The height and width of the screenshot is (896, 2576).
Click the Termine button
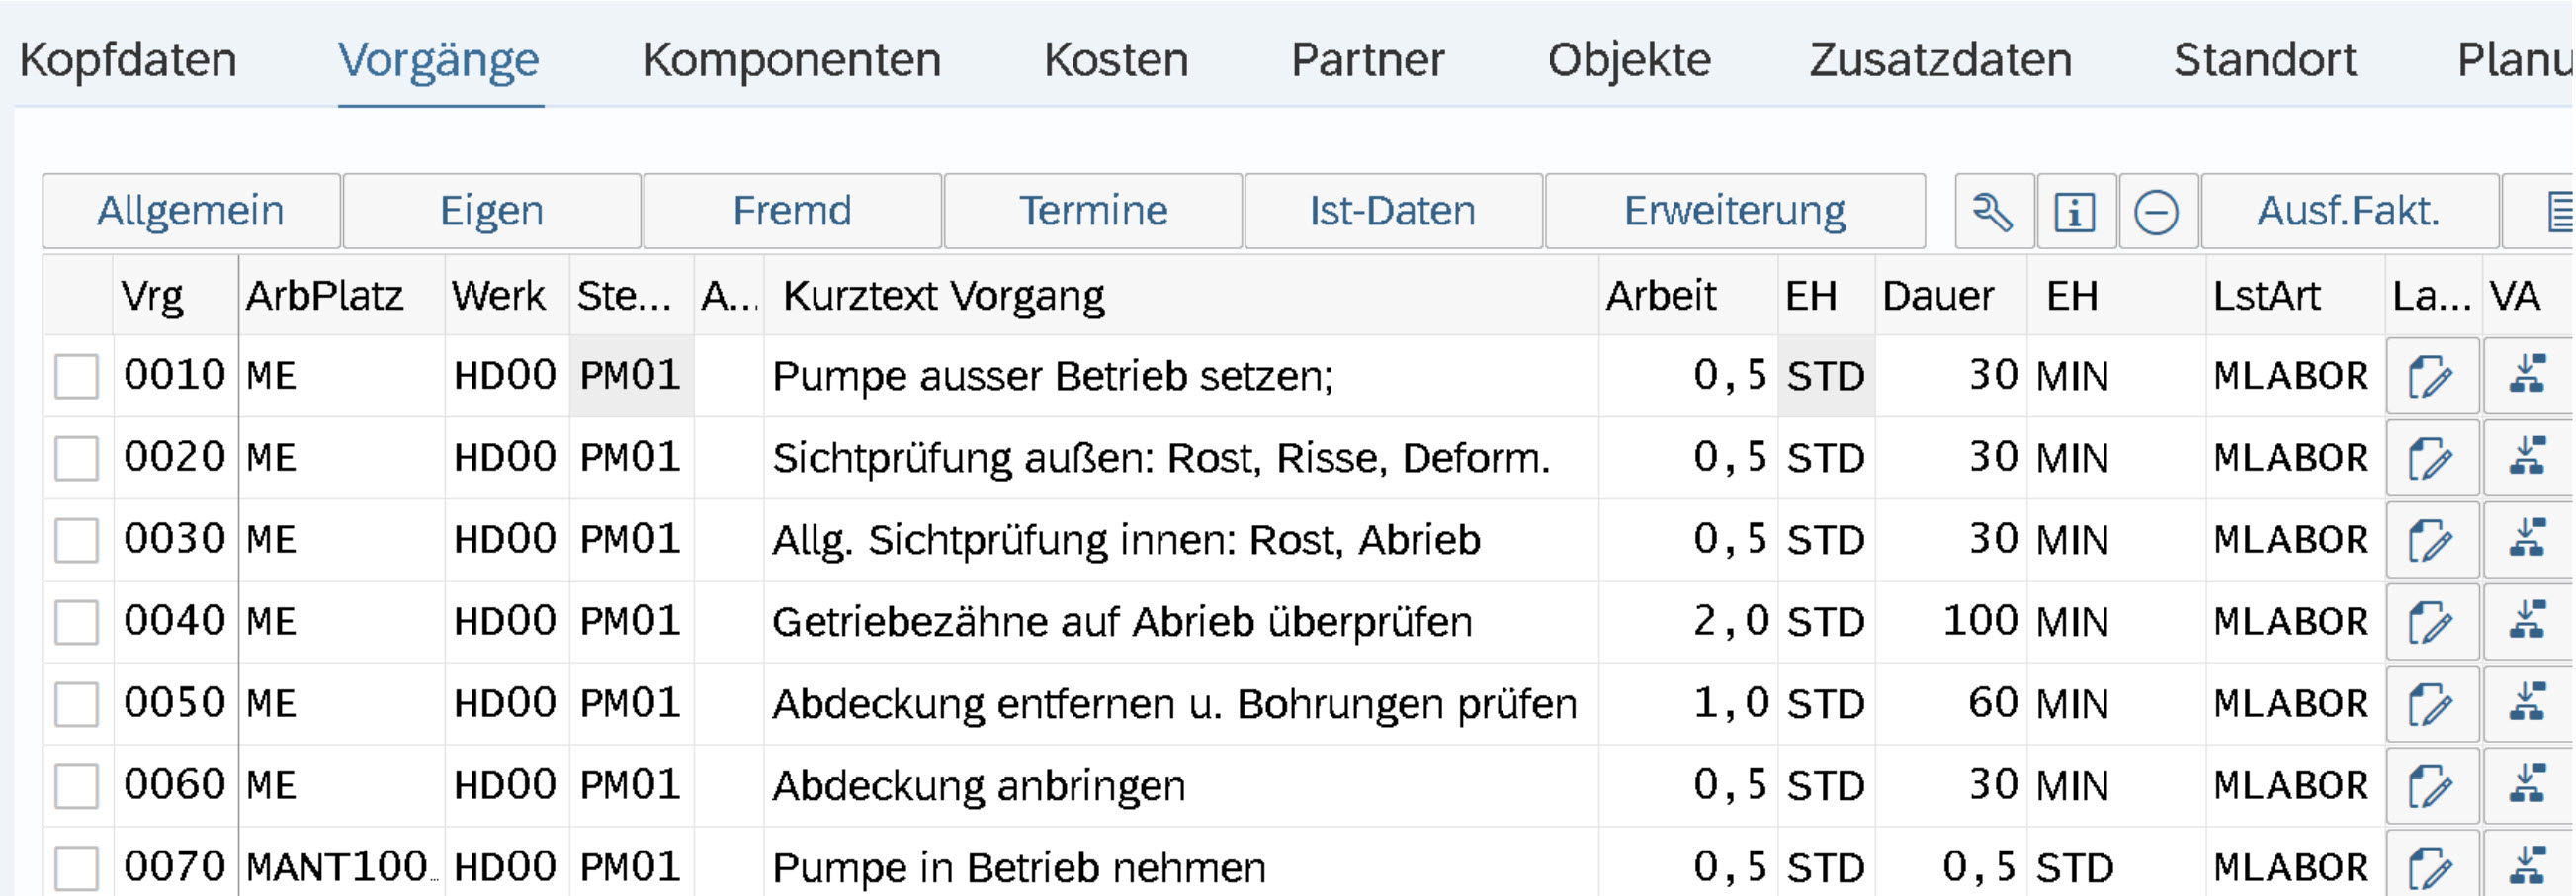(x=1092, y=210)
